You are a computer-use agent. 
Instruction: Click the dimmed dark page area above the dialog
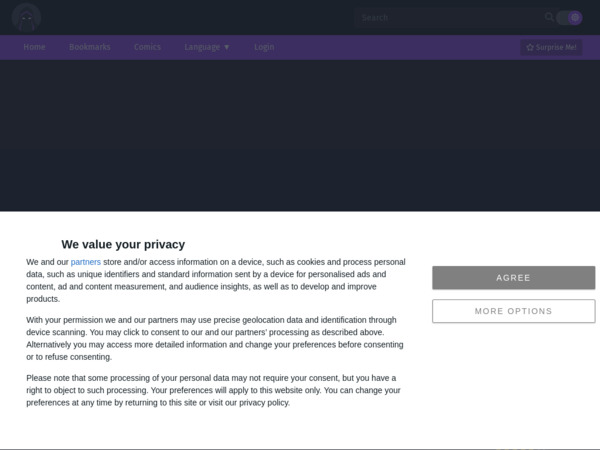(x=300, y=135)
